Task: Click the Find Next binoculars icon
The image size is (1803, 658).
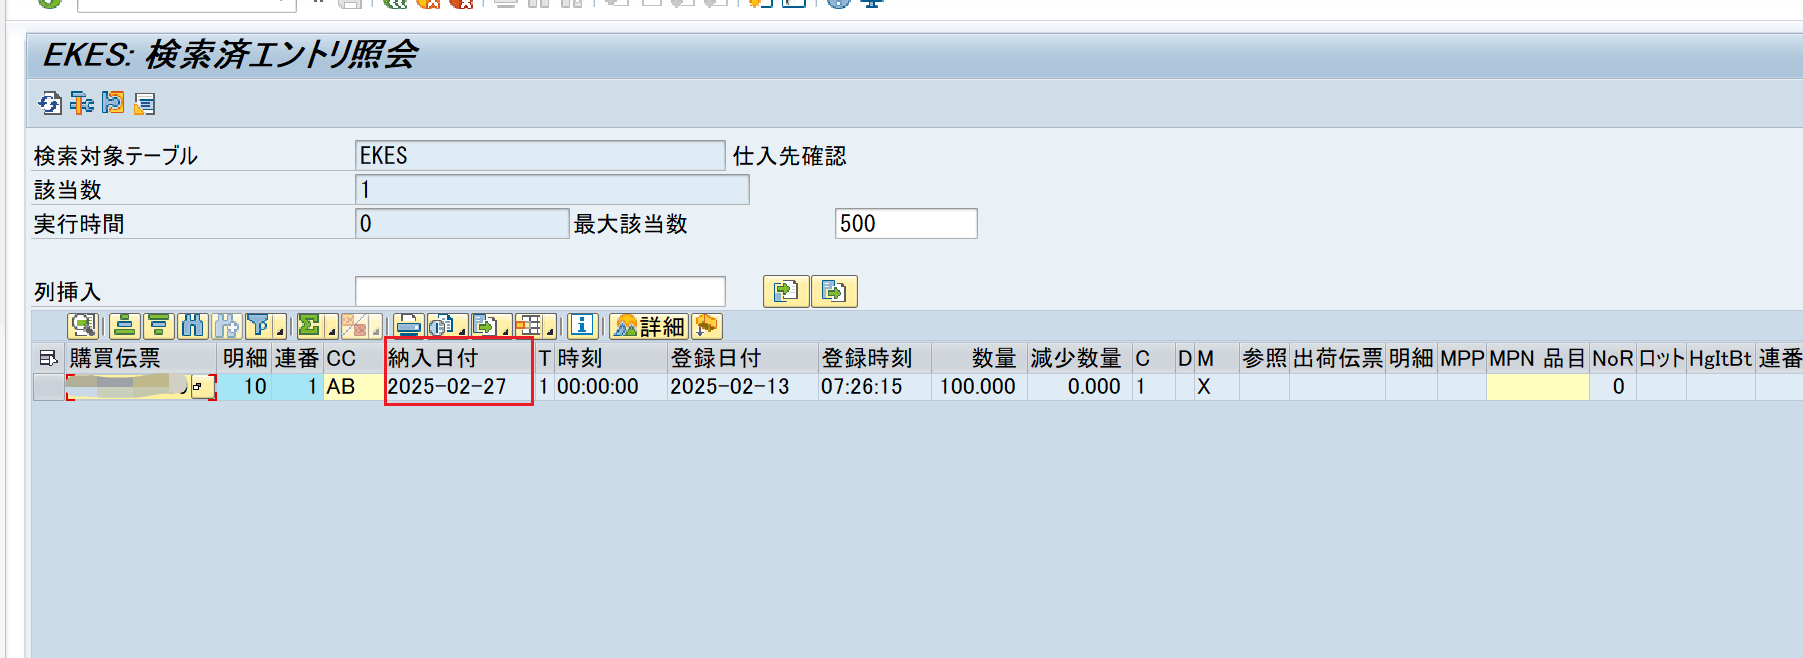Action: tap(226, 326)
